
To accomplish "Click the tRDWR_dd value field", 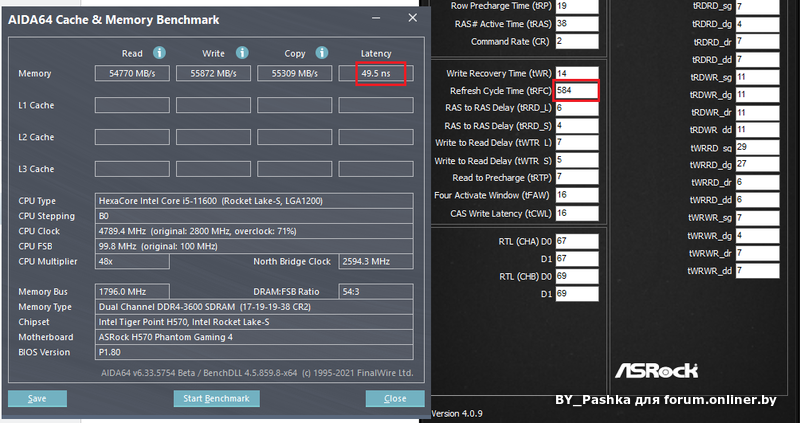I will (757, 130).
